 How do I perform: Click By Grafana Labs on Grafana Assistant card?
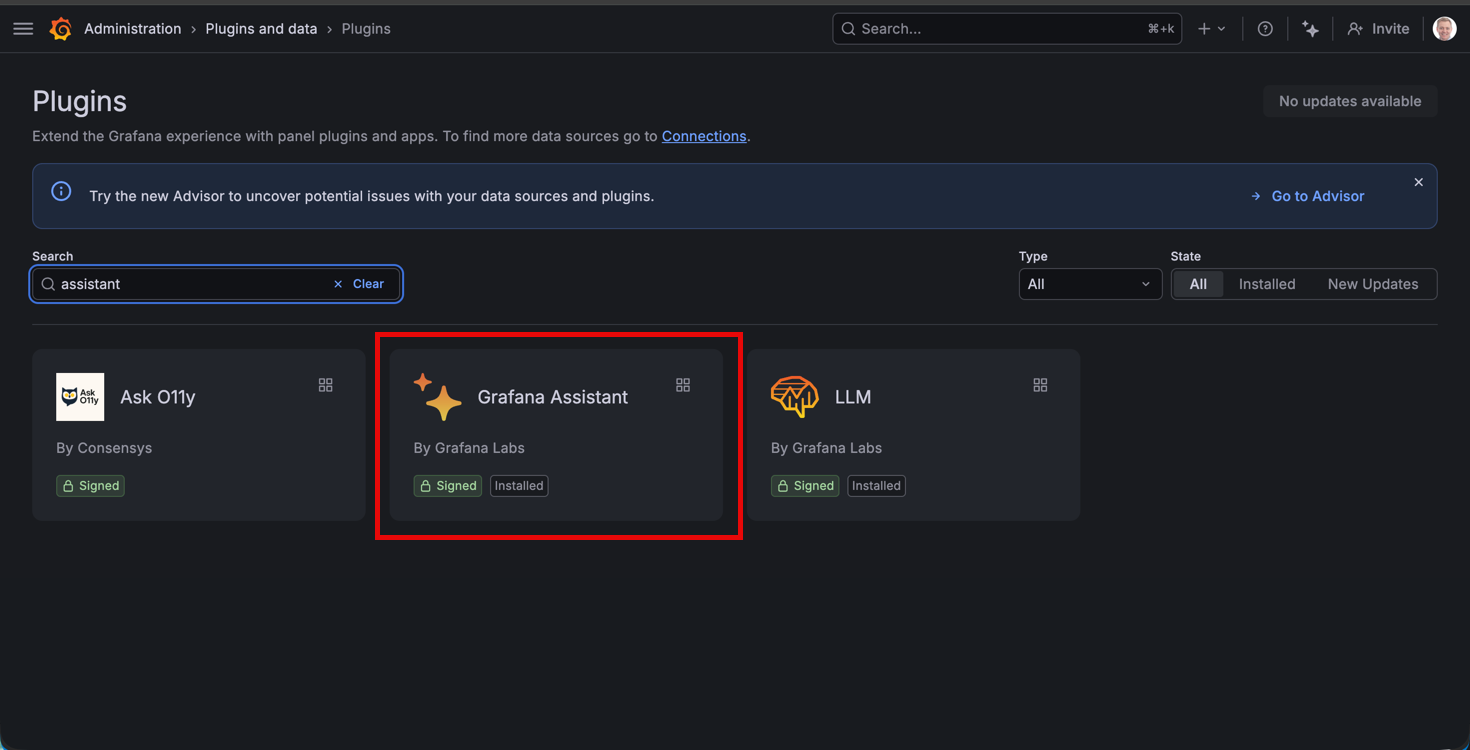click(469, 448)
